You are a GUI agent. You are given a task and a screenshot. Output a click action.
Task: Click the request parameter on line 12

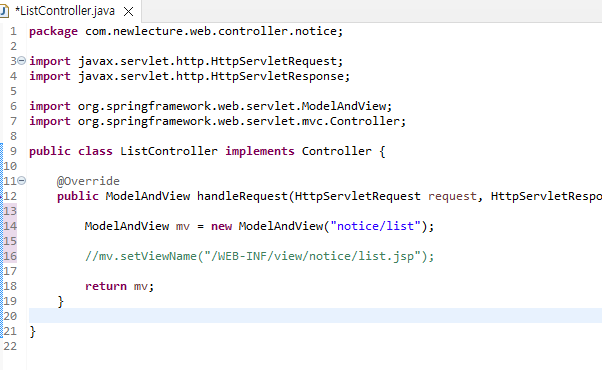pos(452,196)
